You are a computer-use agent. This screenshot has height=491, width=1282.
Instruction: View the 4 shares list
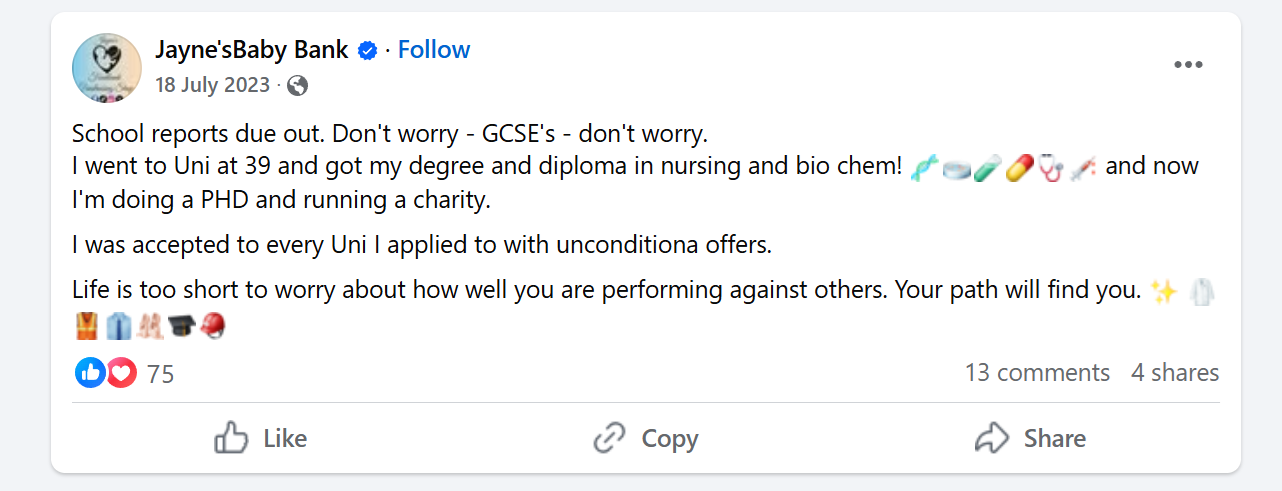coord(1175,373)
